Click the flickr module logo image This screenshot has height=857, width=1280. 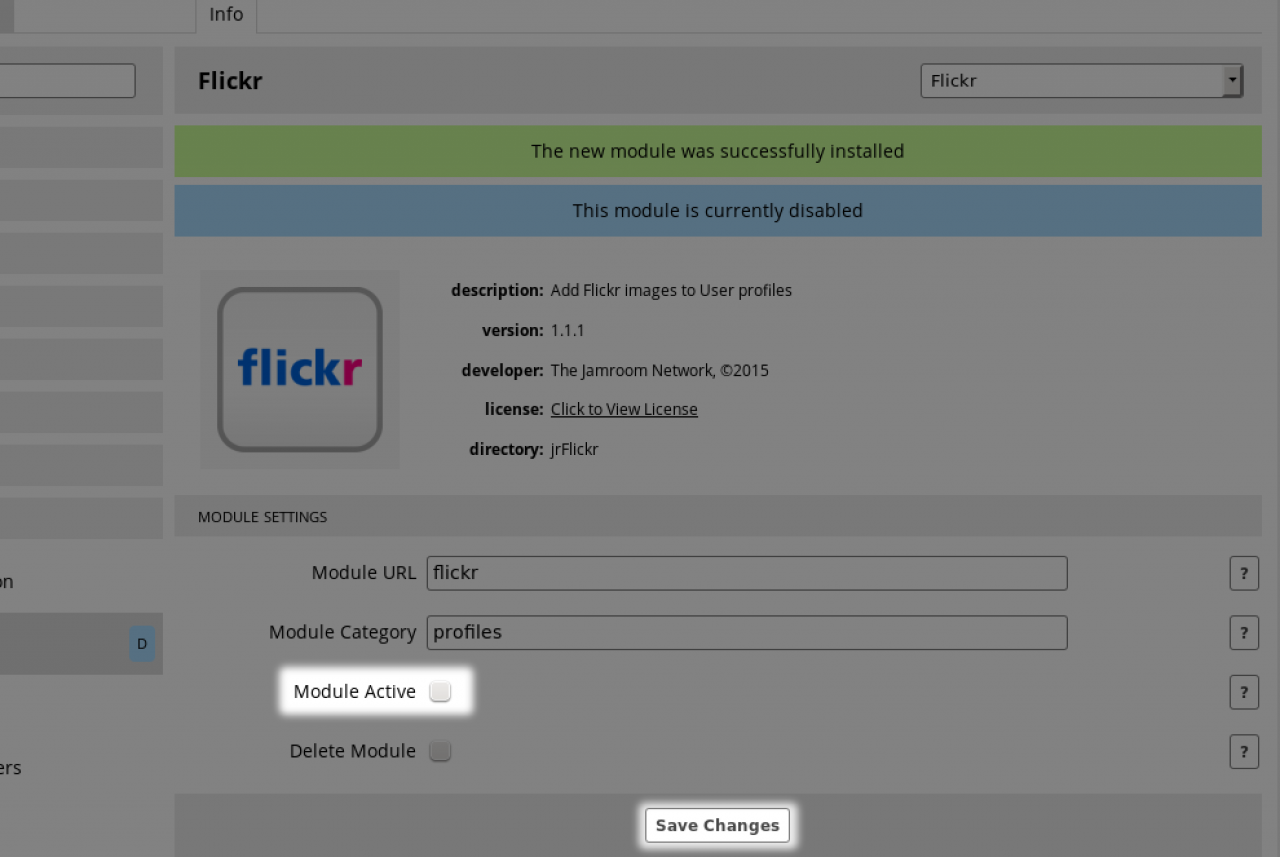point(300,369)
